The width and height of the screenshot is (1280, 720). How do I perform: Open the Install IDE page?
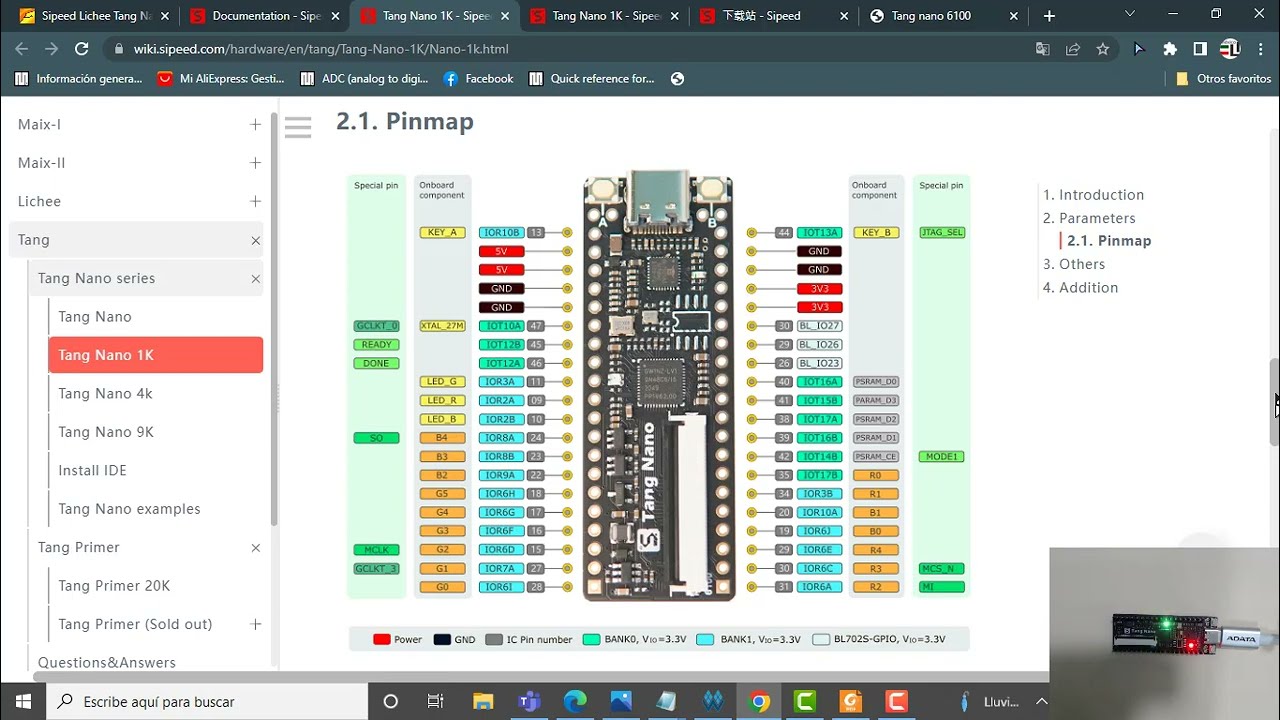pos(92,470)
